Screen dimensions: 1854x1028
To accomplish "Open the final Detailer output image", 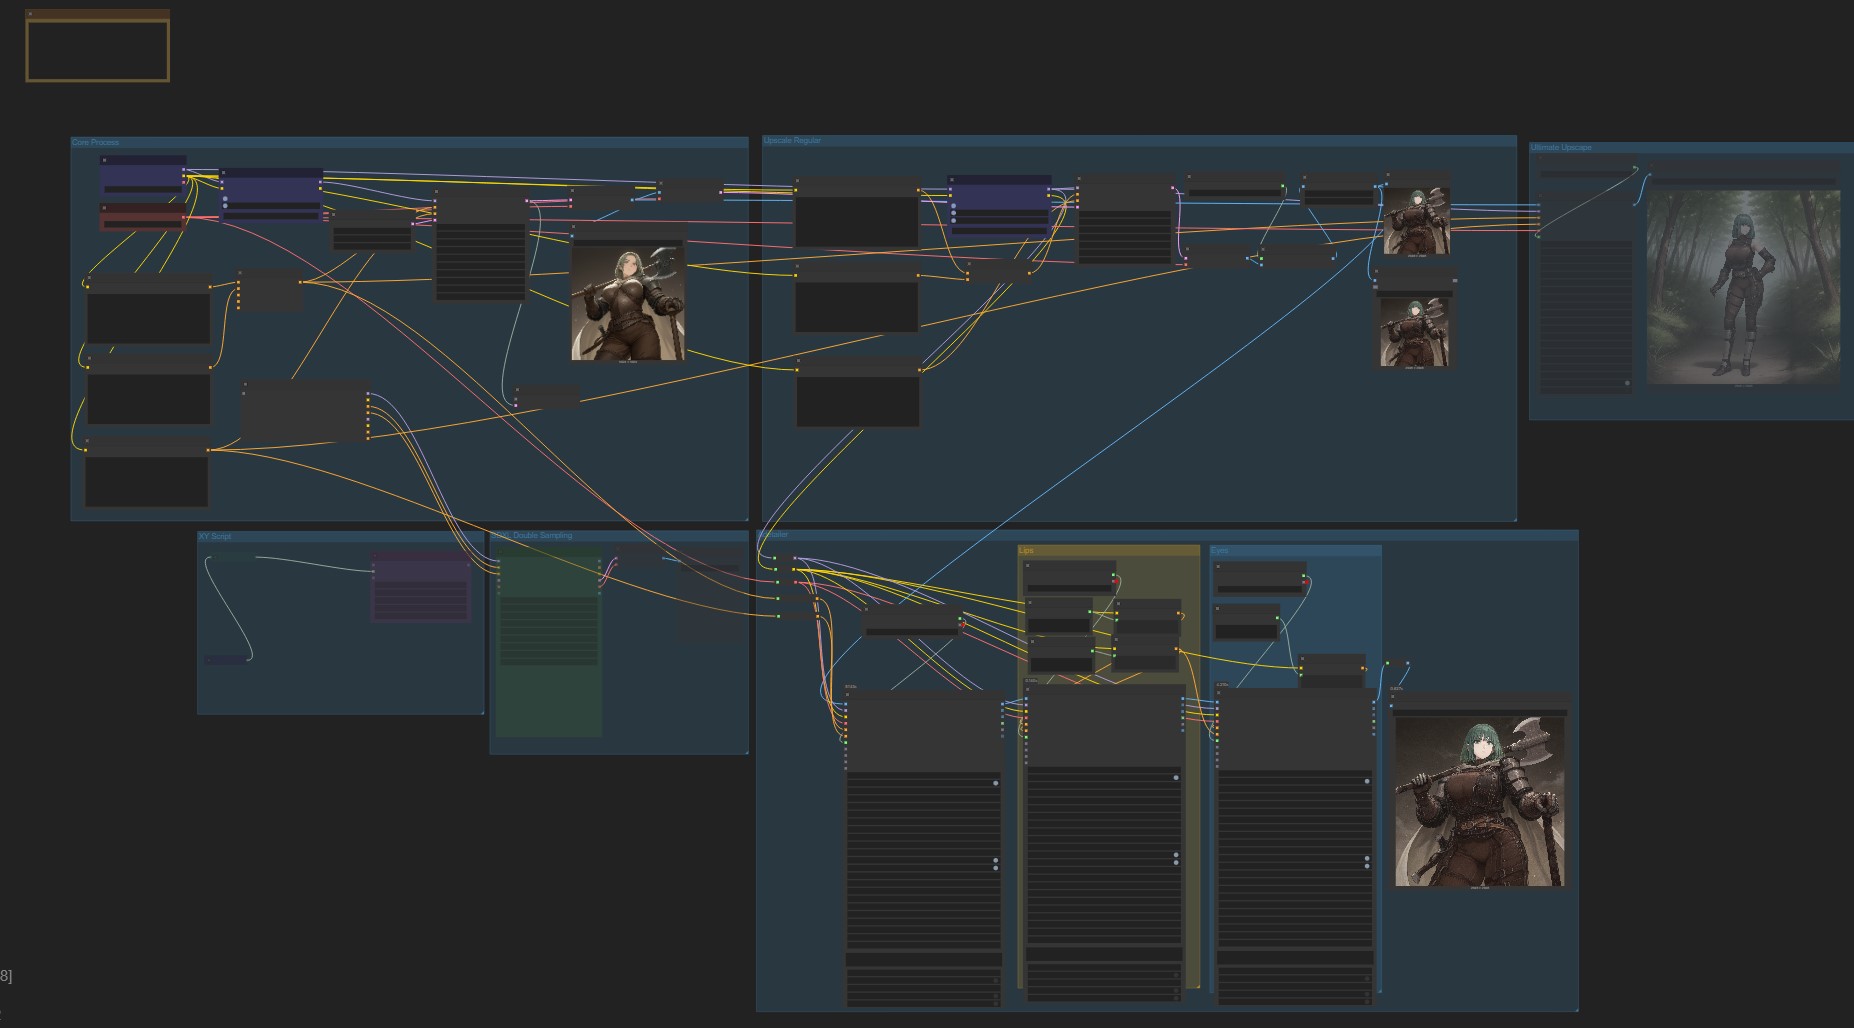I will [1480, 801].
